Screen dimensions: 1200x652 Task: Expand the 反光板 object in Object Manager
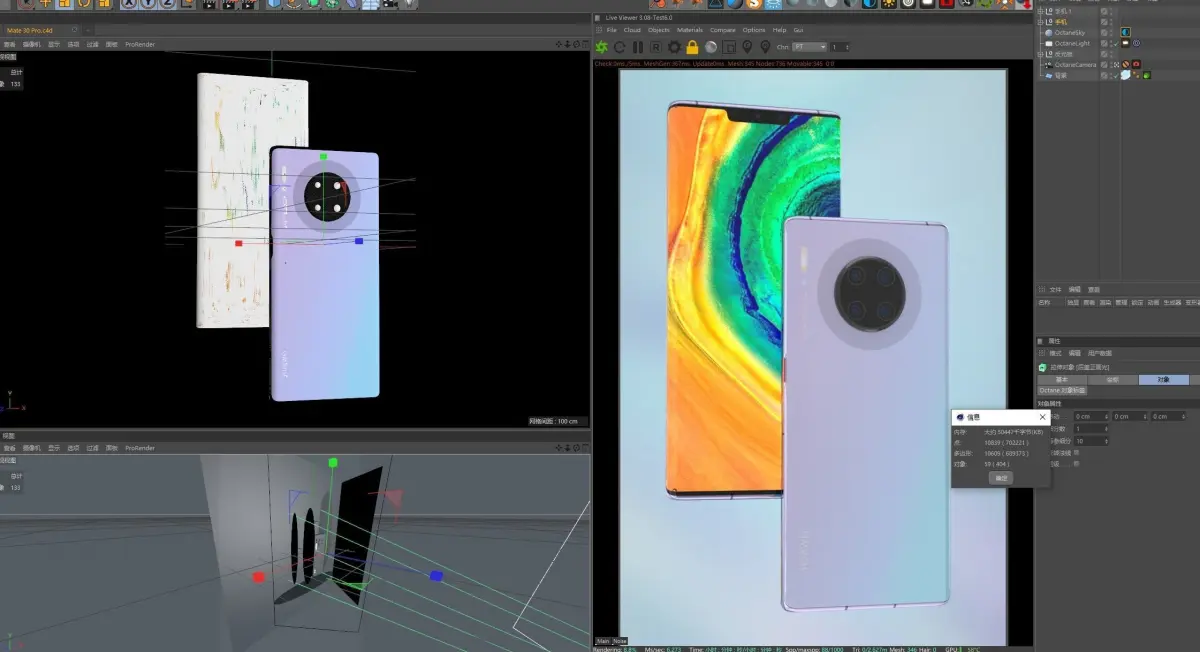1040,54
